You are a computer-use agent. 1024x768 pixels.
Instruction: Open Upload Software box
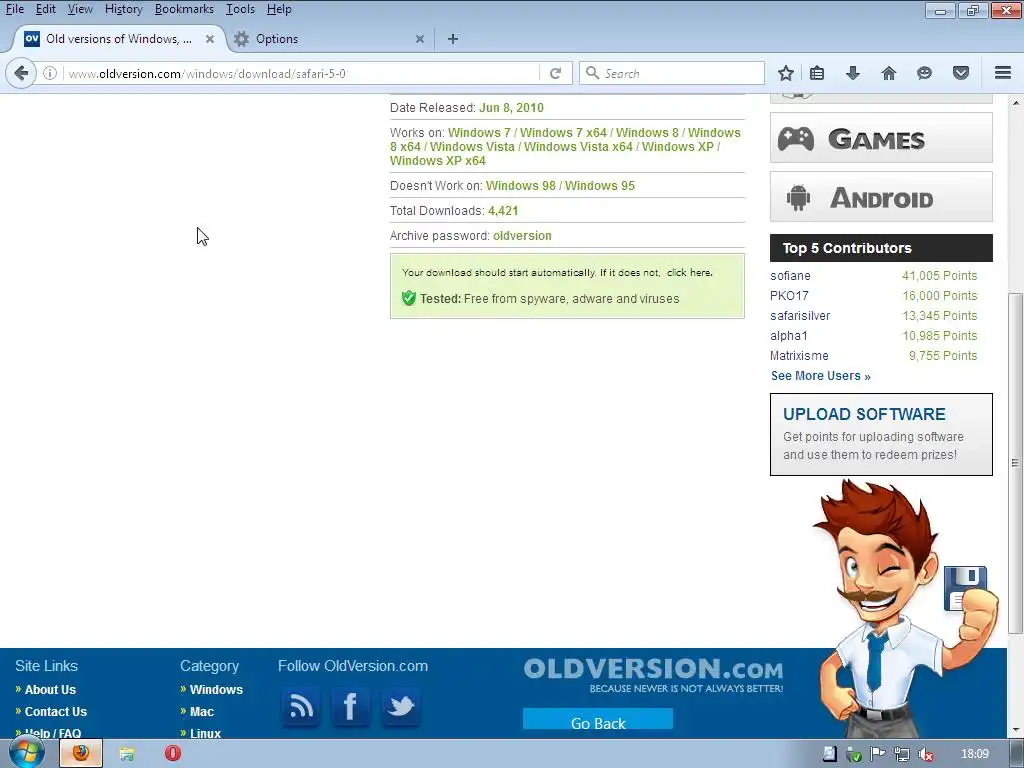[x=881, y=434]
